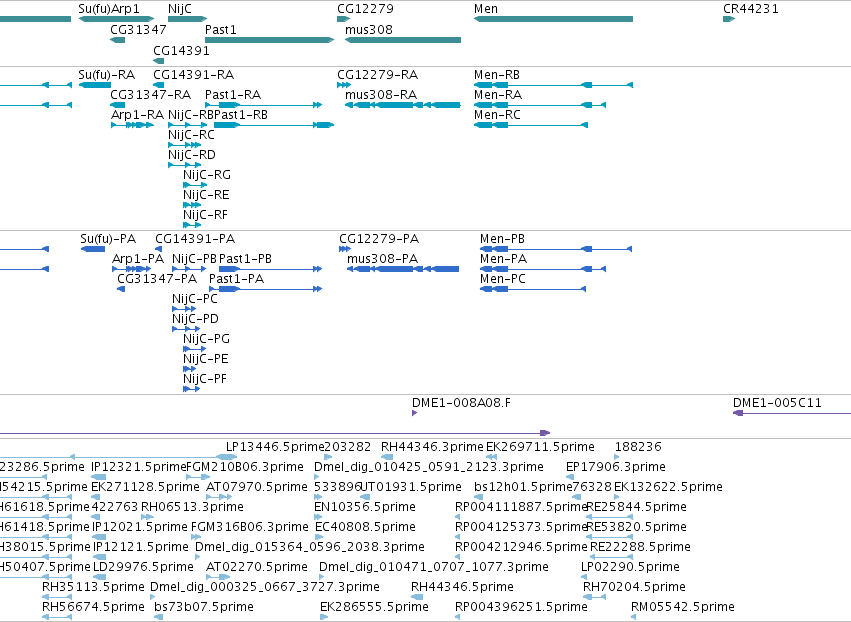Click the Arp1-RA transcript label
This screenshot has width=851, height=622.
(137, 115)
